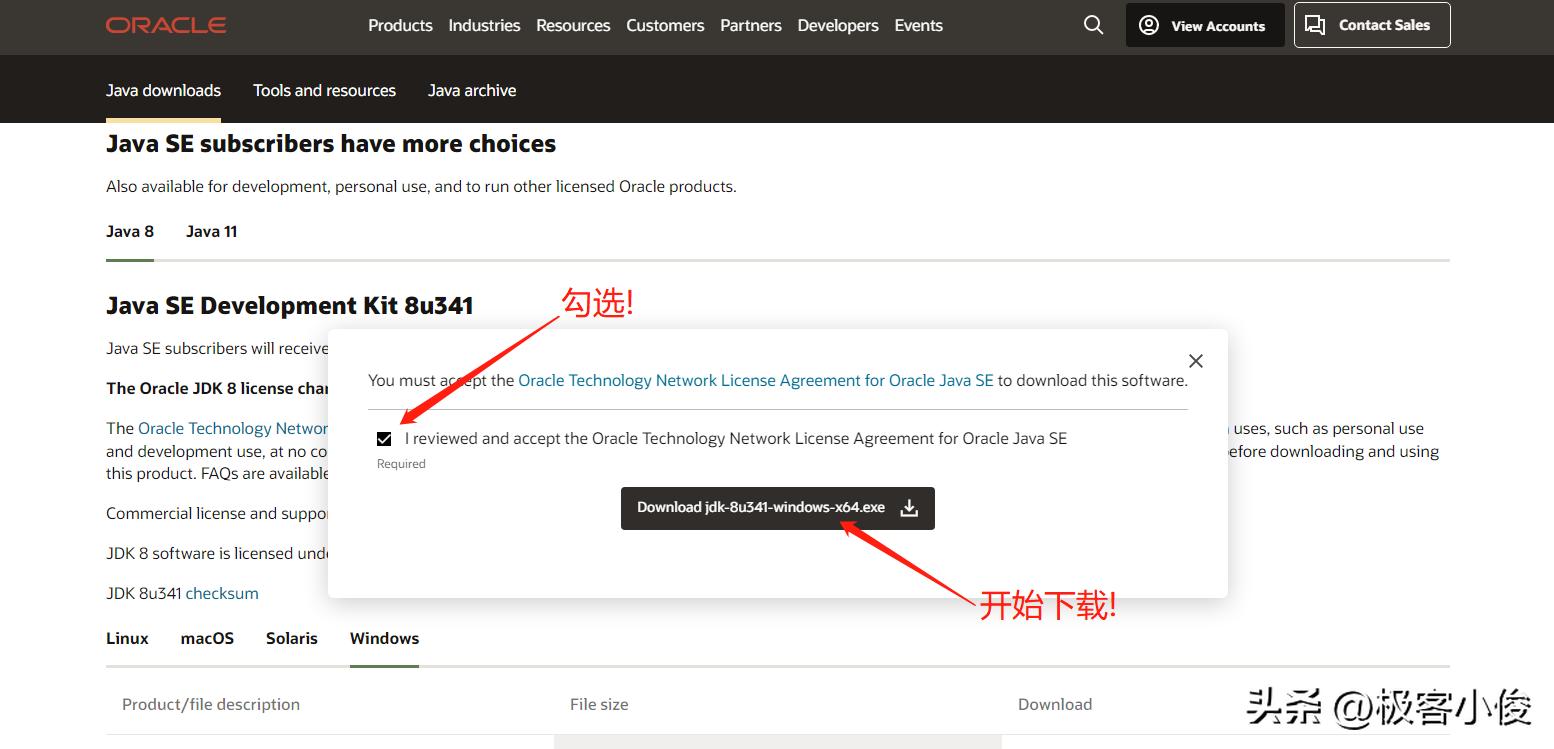
Task: Open the license agreement link in dialog
Action: (x=756, y=381)
